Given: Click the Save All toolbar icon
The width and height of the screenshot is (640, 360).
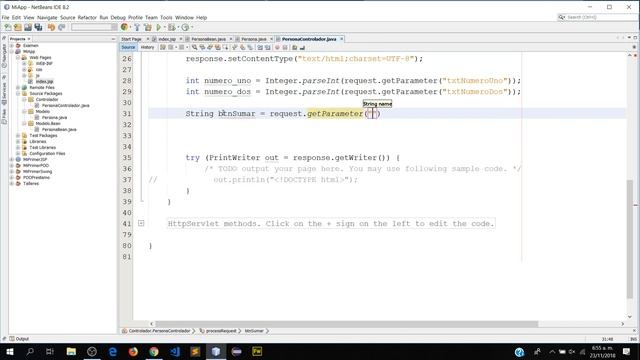Looking at the screenshot, I should pyautogui.click(x=38, y=27).
